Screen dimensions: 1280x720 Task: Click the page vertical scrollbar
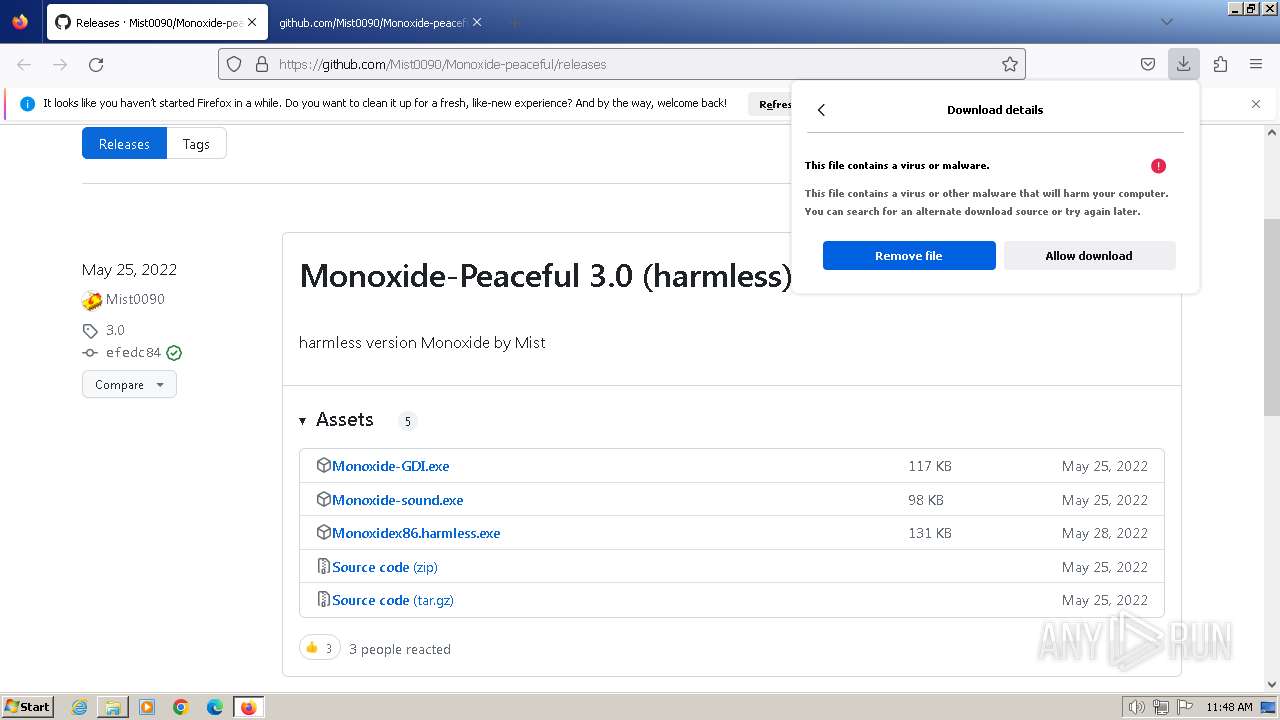coord(1272,318)
